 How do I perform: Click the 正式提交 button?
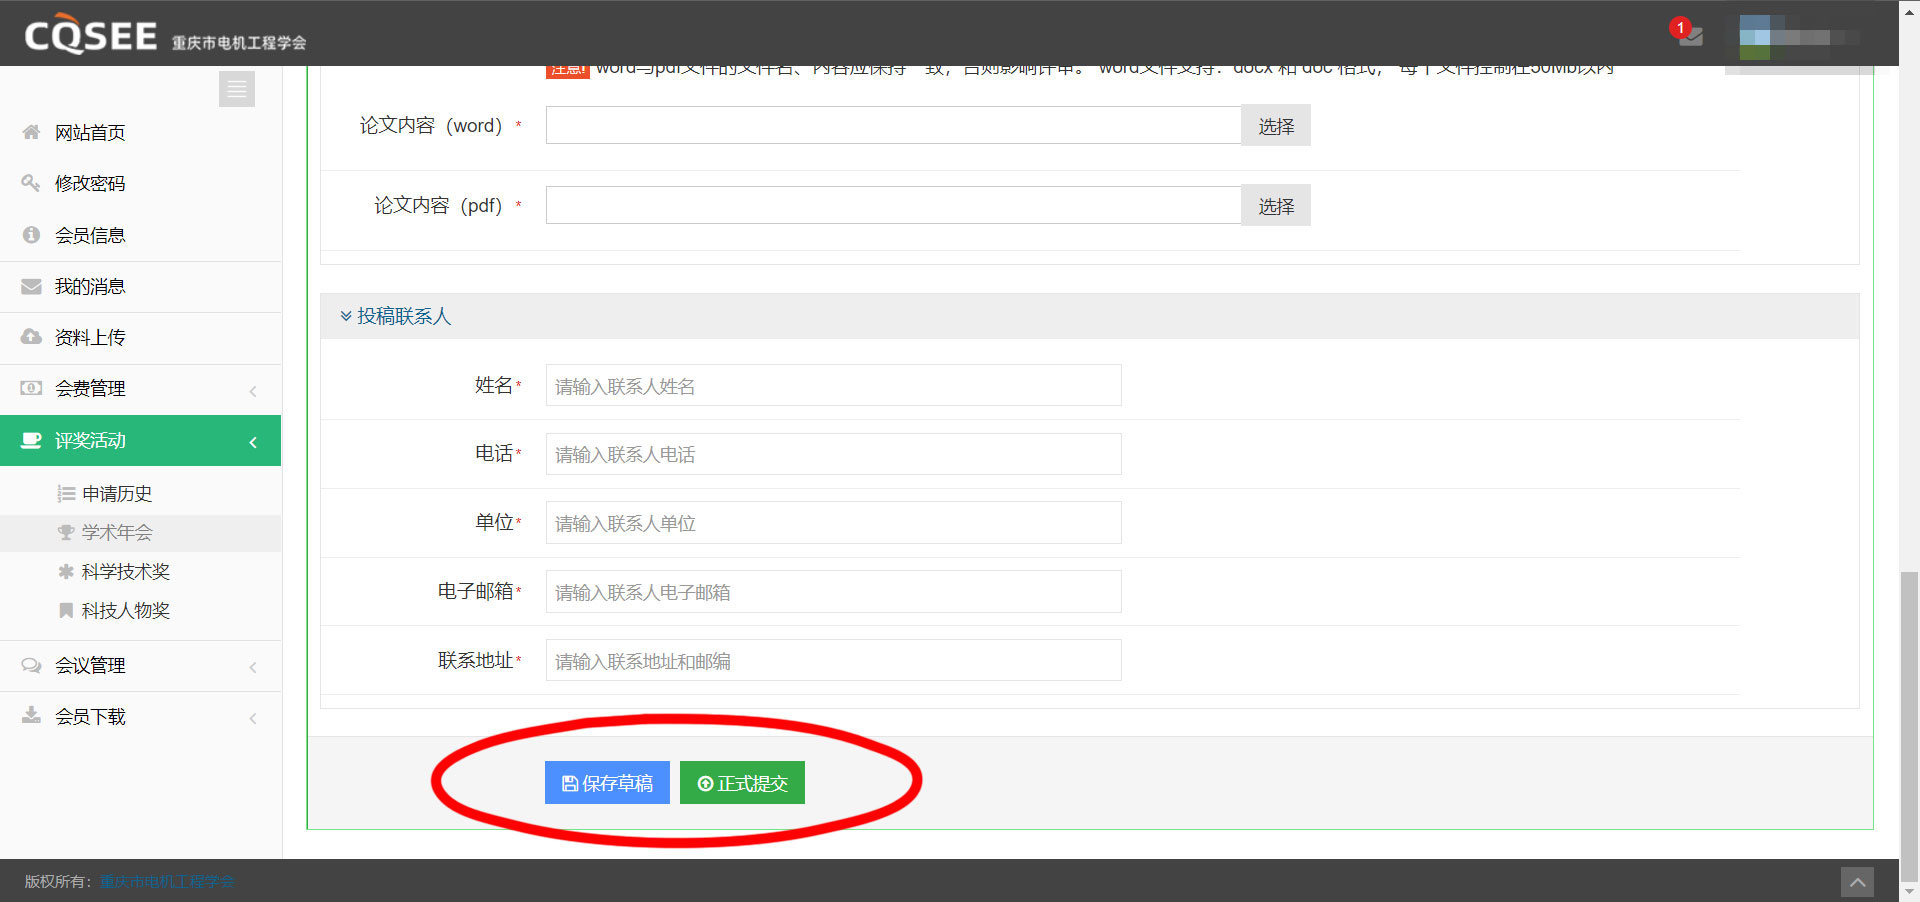coord(742,783)
